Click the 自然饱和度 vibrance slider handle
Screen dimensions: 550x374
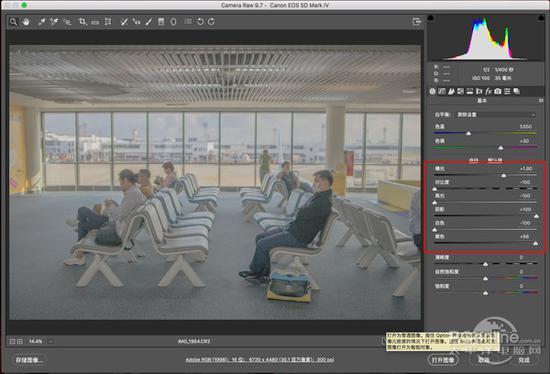coord(485,278)
